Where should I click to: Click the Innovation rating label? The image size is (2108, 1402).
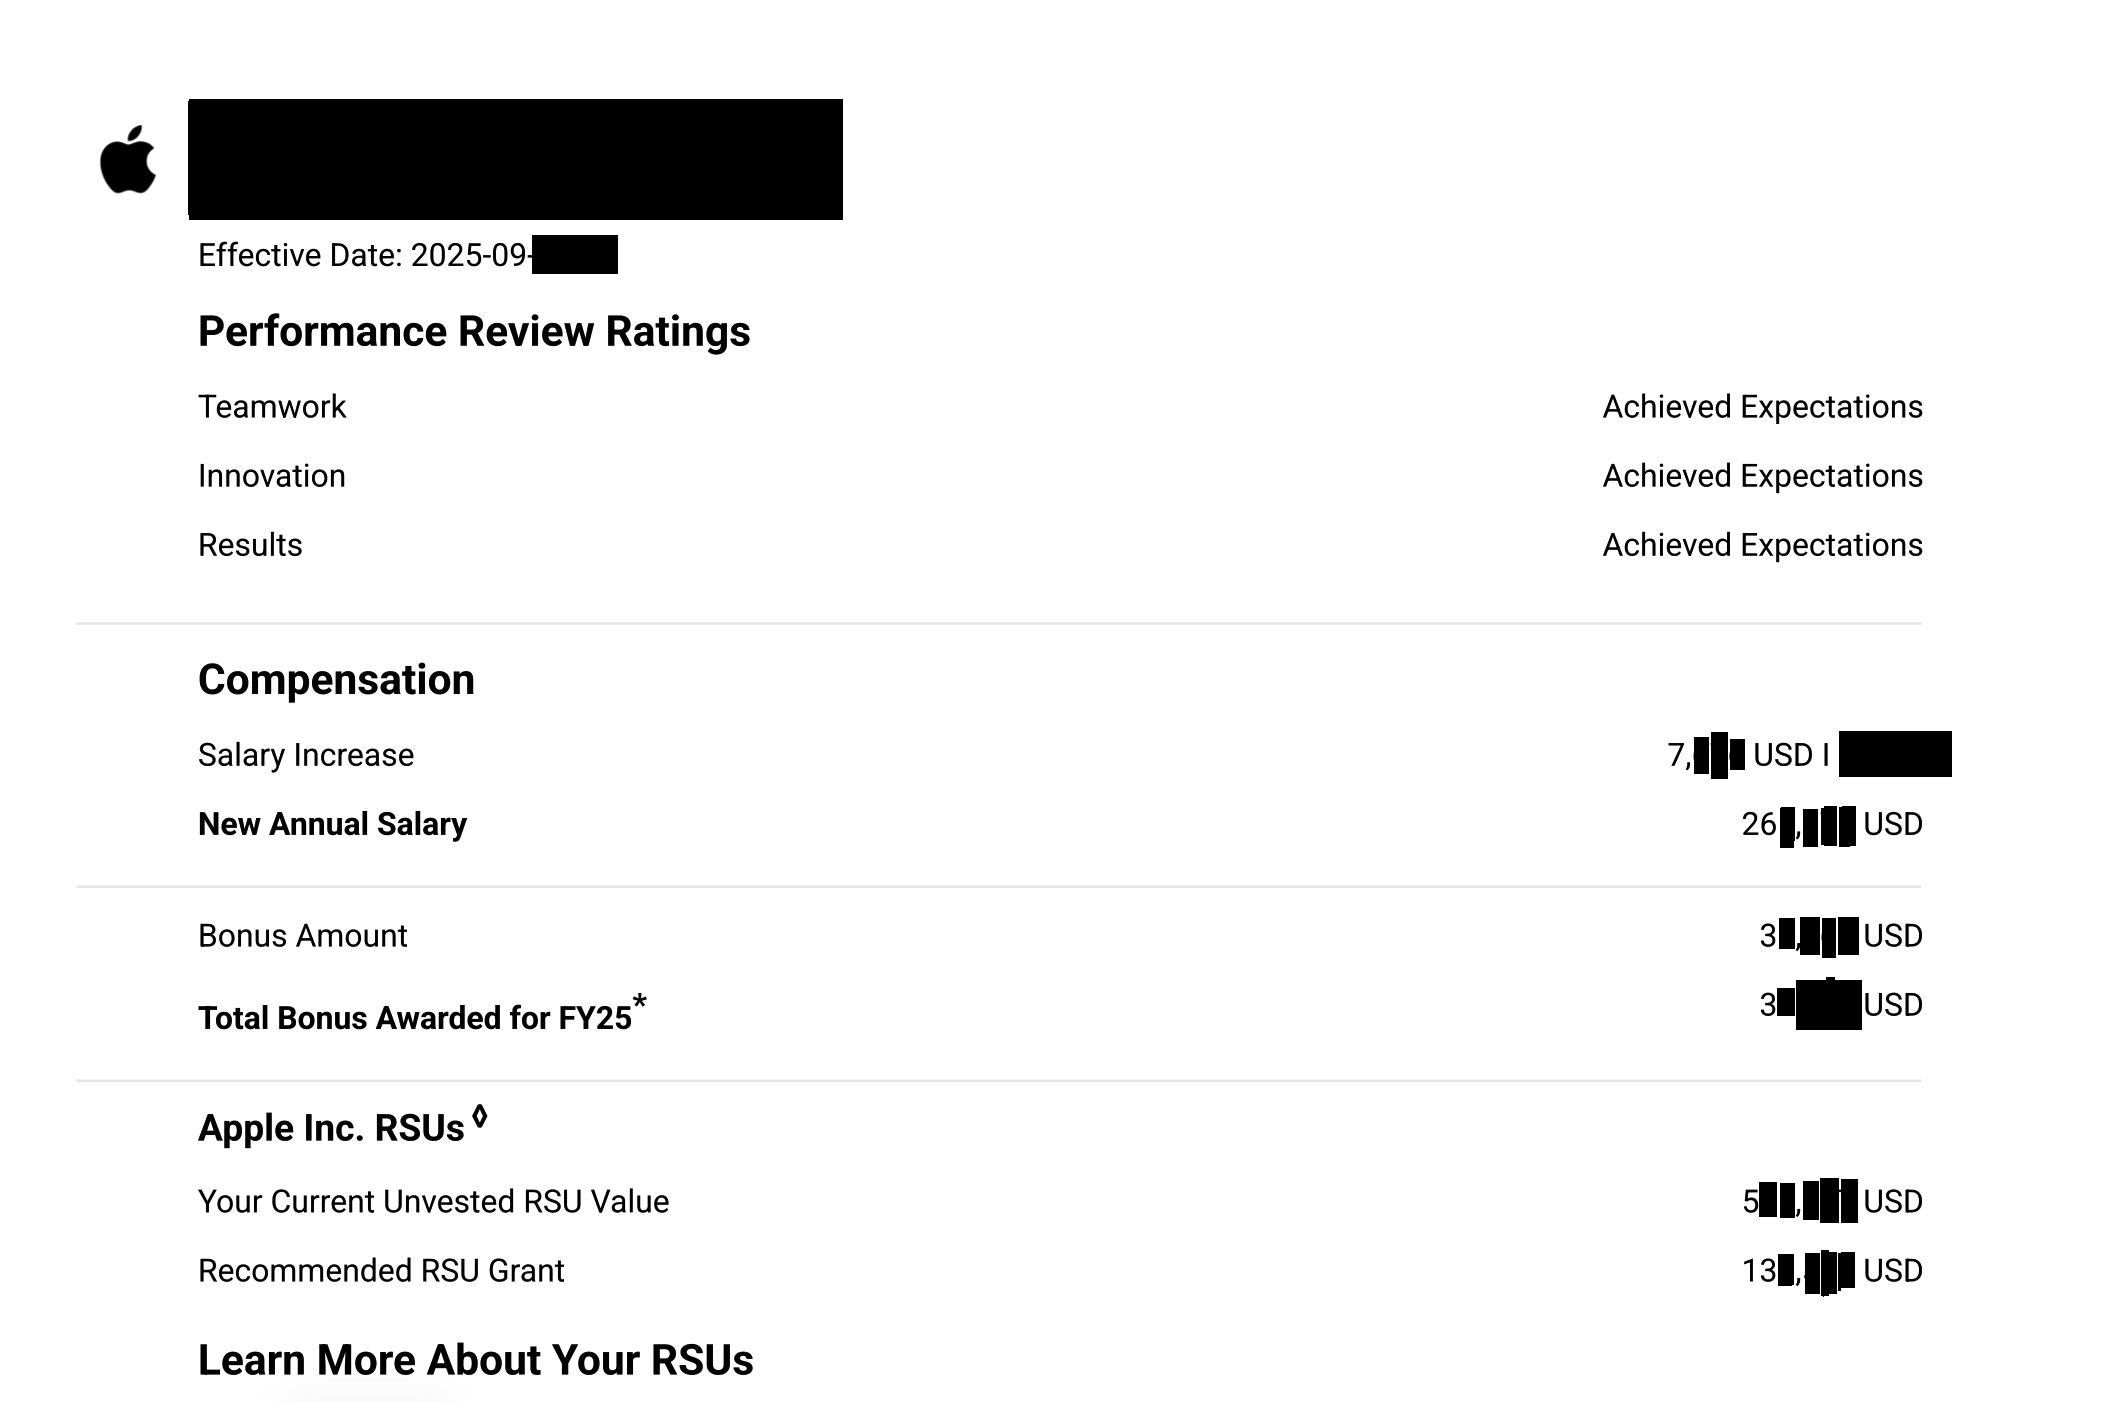(271, 476)
